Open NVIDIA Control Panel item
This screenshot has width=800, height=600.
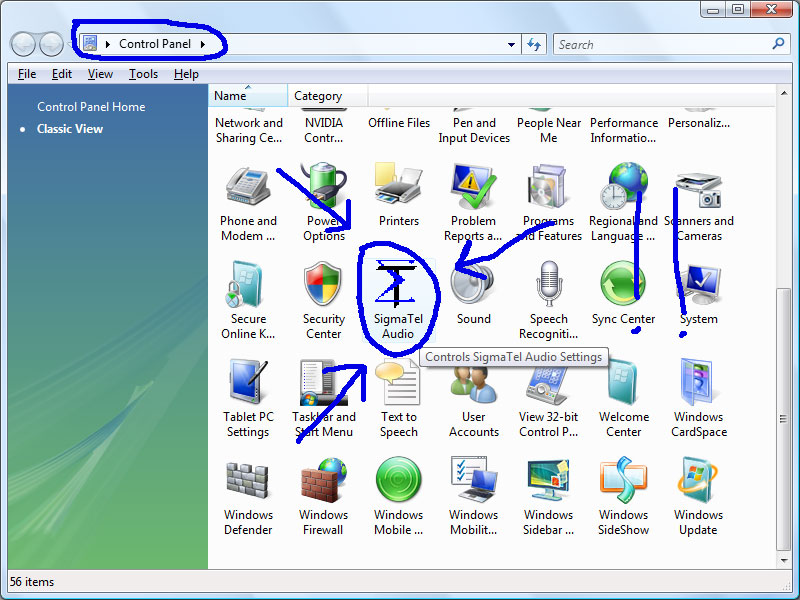tap(323, 128)
